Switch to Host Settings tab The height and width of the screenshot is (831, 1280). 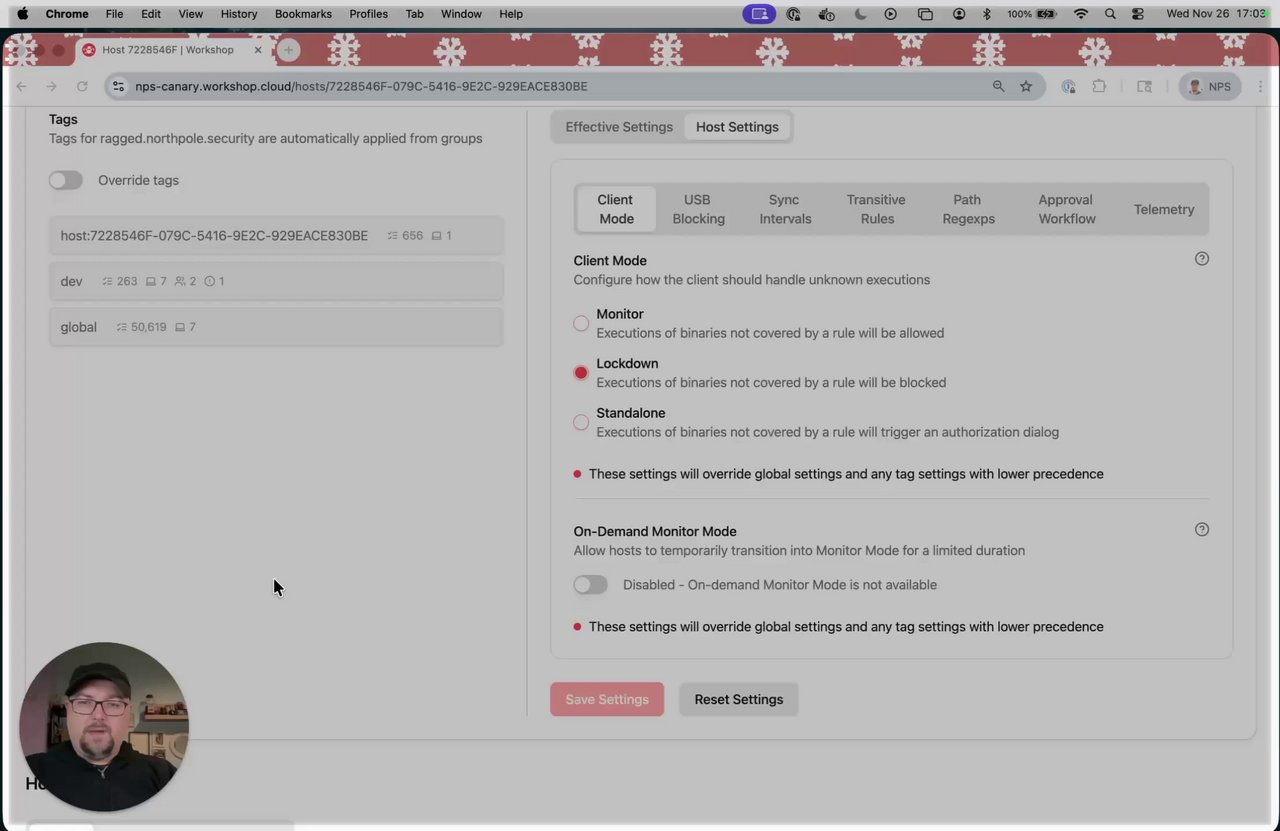tap(737, 127)
